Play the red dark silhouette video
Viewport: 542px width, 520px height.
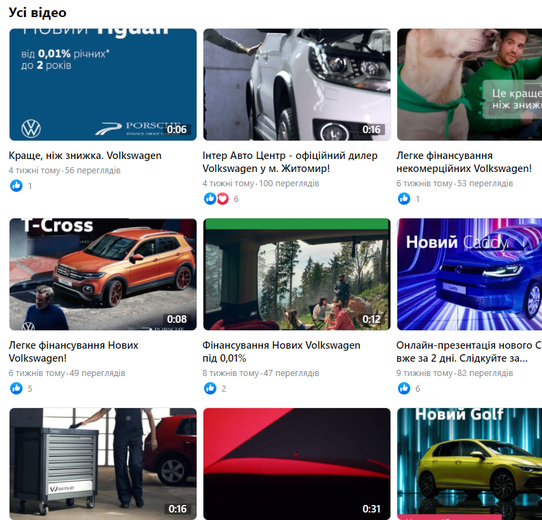click(297, 464)
